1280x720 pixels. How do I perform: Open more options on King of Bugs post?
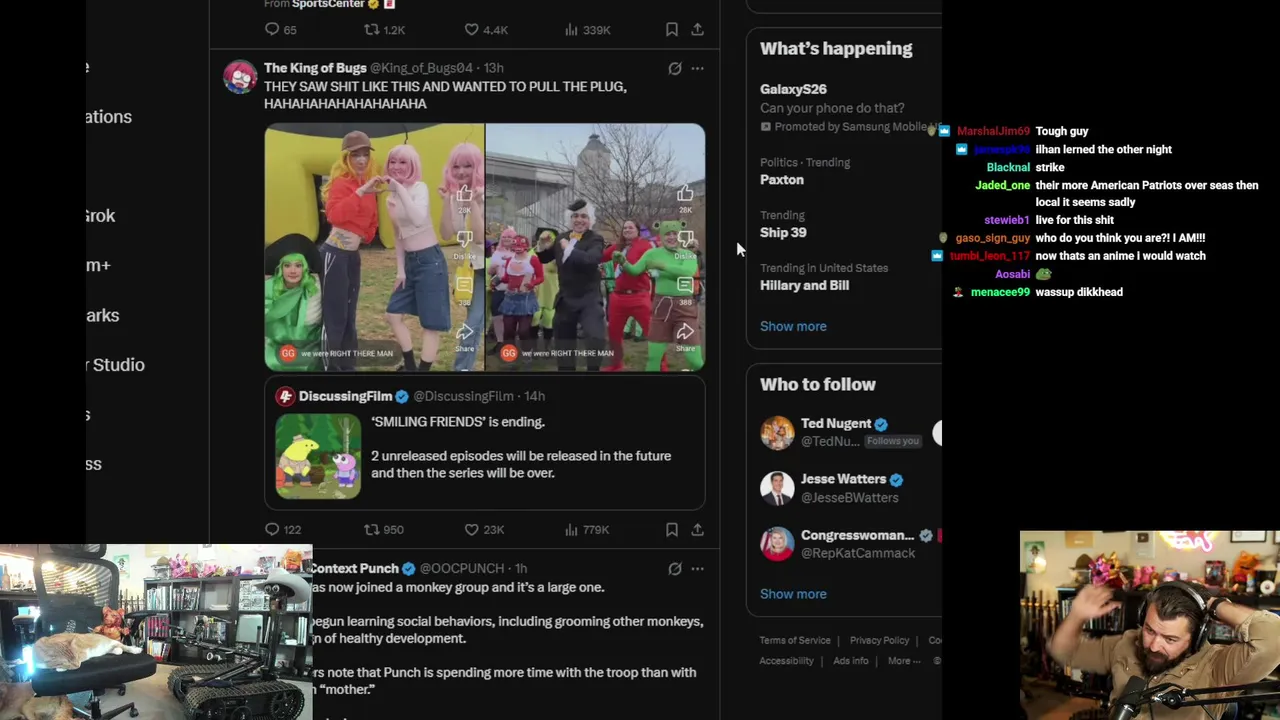click(697, 68)
